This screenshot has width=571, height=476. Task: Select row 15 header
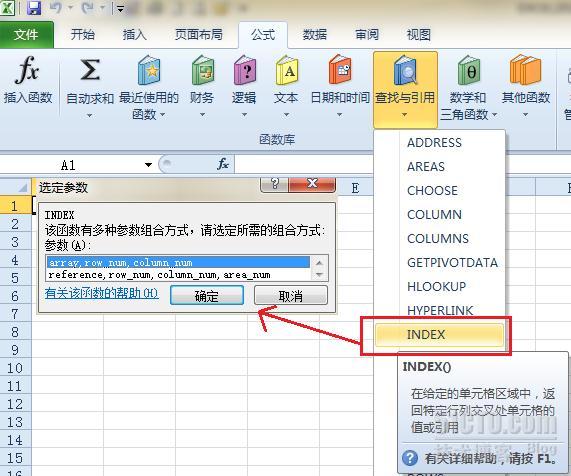(x=15, y=458)
